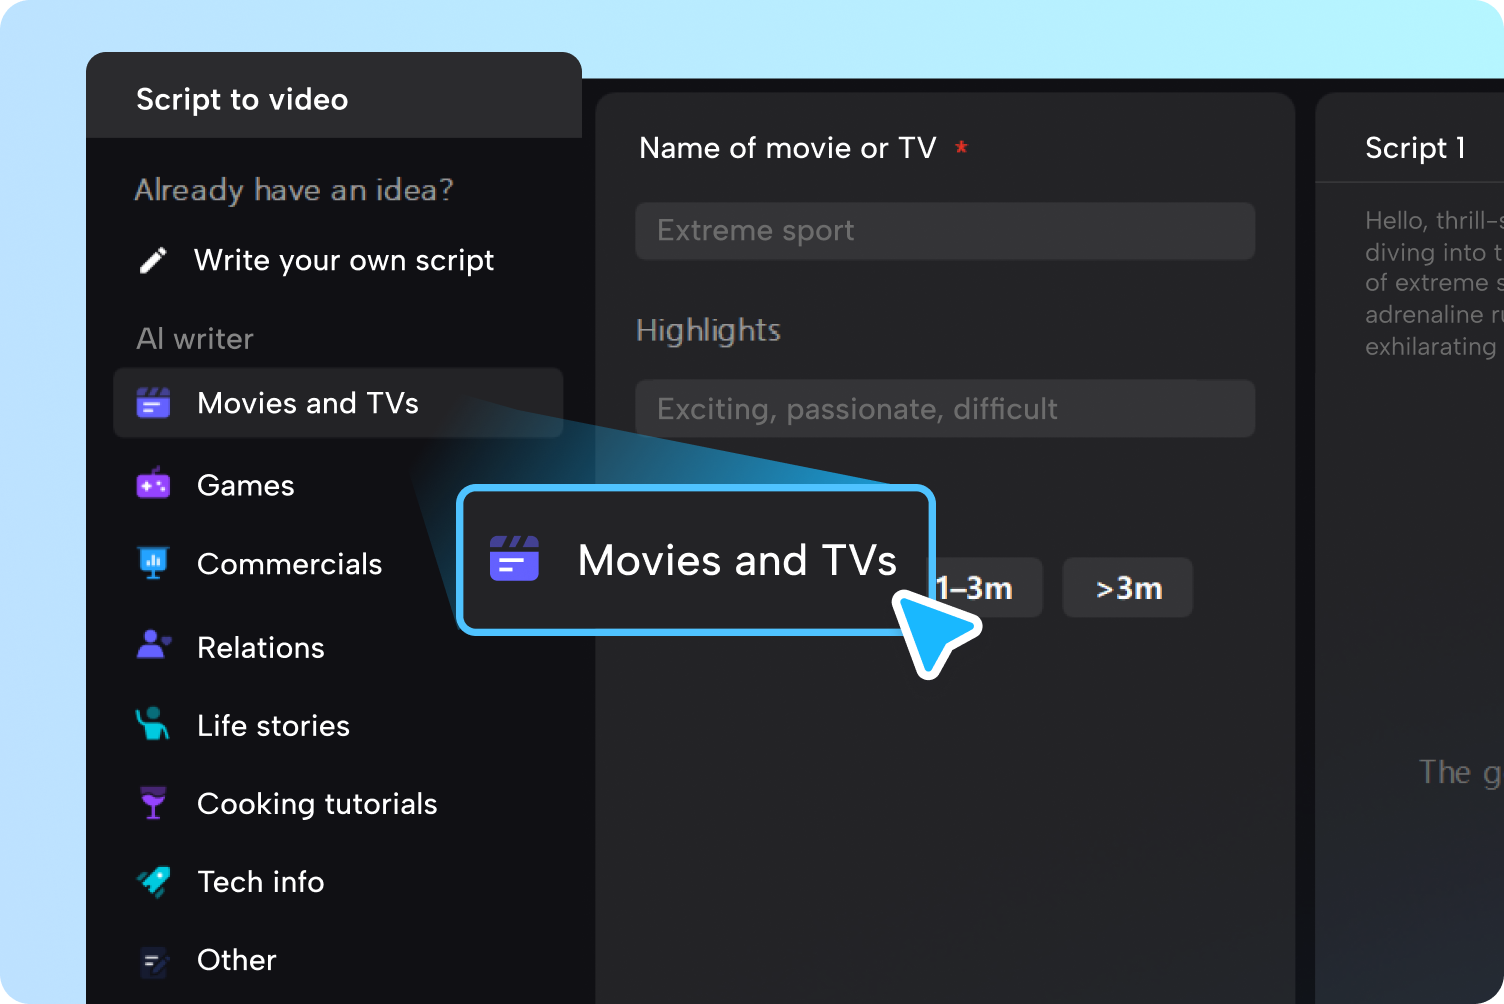Switch to the Script 1 tab
1504x1004 pixels.
[x=1415, y=147]
